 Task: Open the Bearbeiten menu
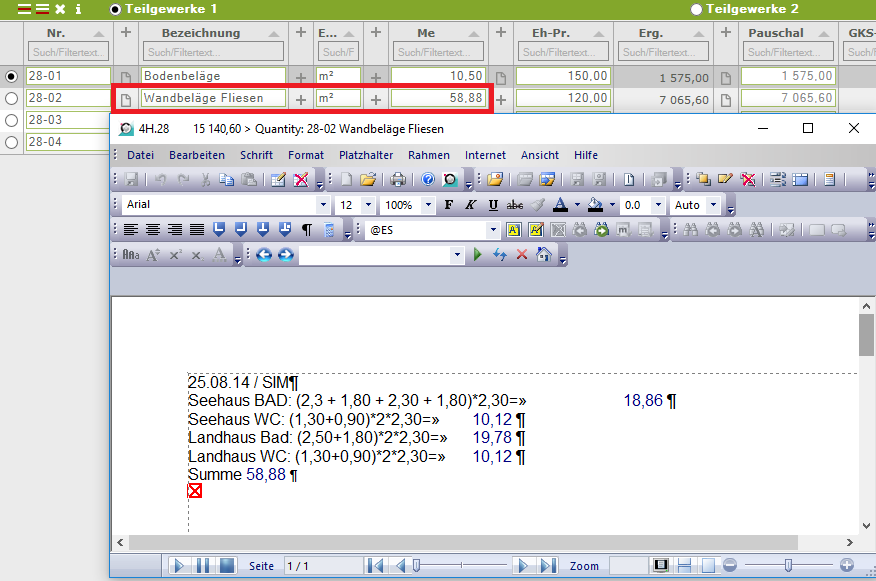[x=196, y=155]
